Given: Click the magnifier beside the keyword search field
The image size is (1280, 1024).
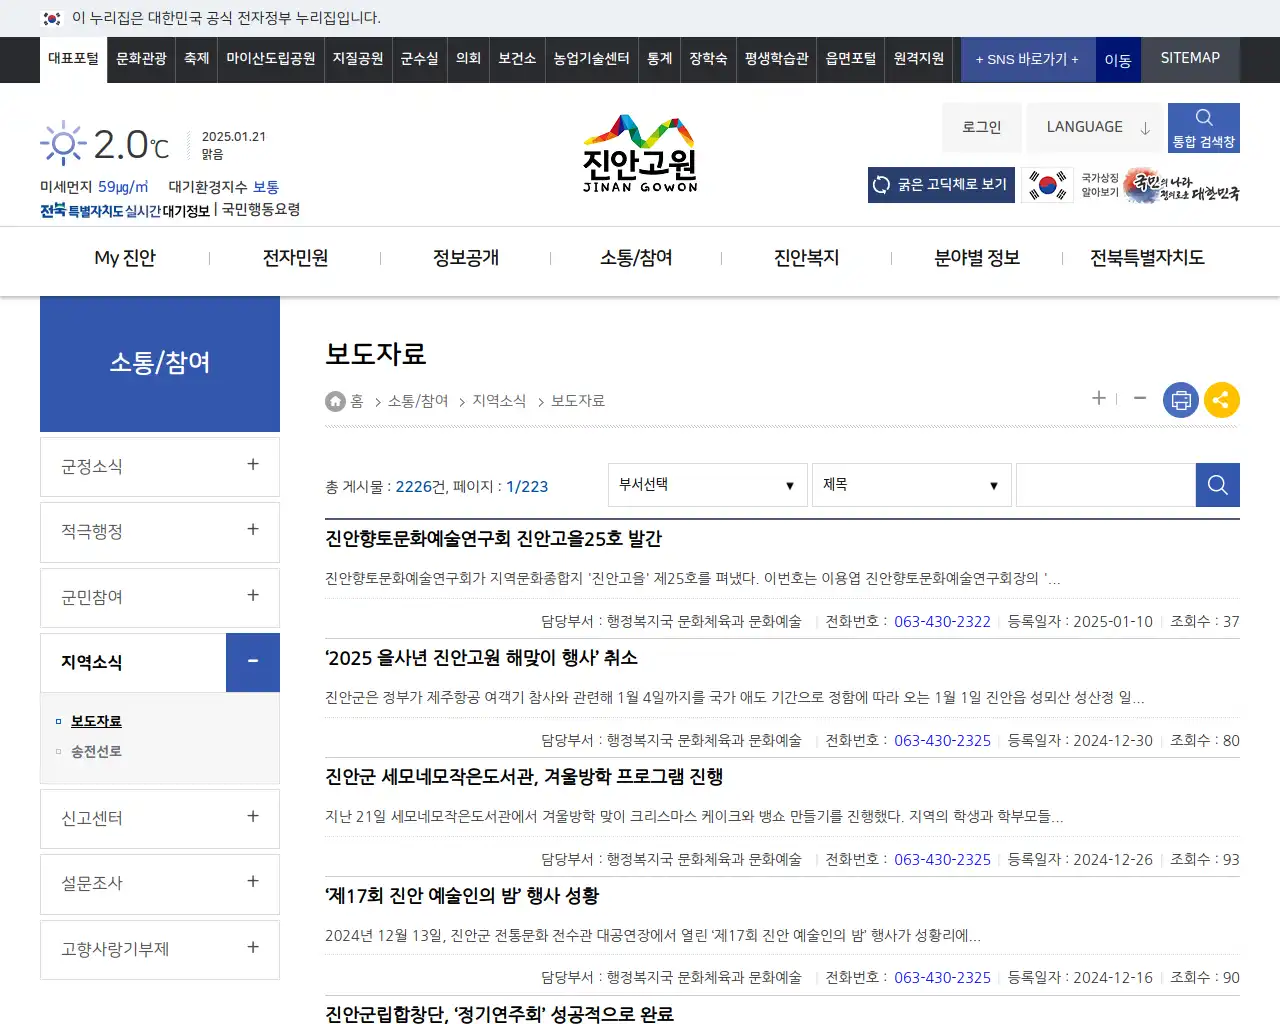Looking at the screenshot, I should pos(1217,485).
